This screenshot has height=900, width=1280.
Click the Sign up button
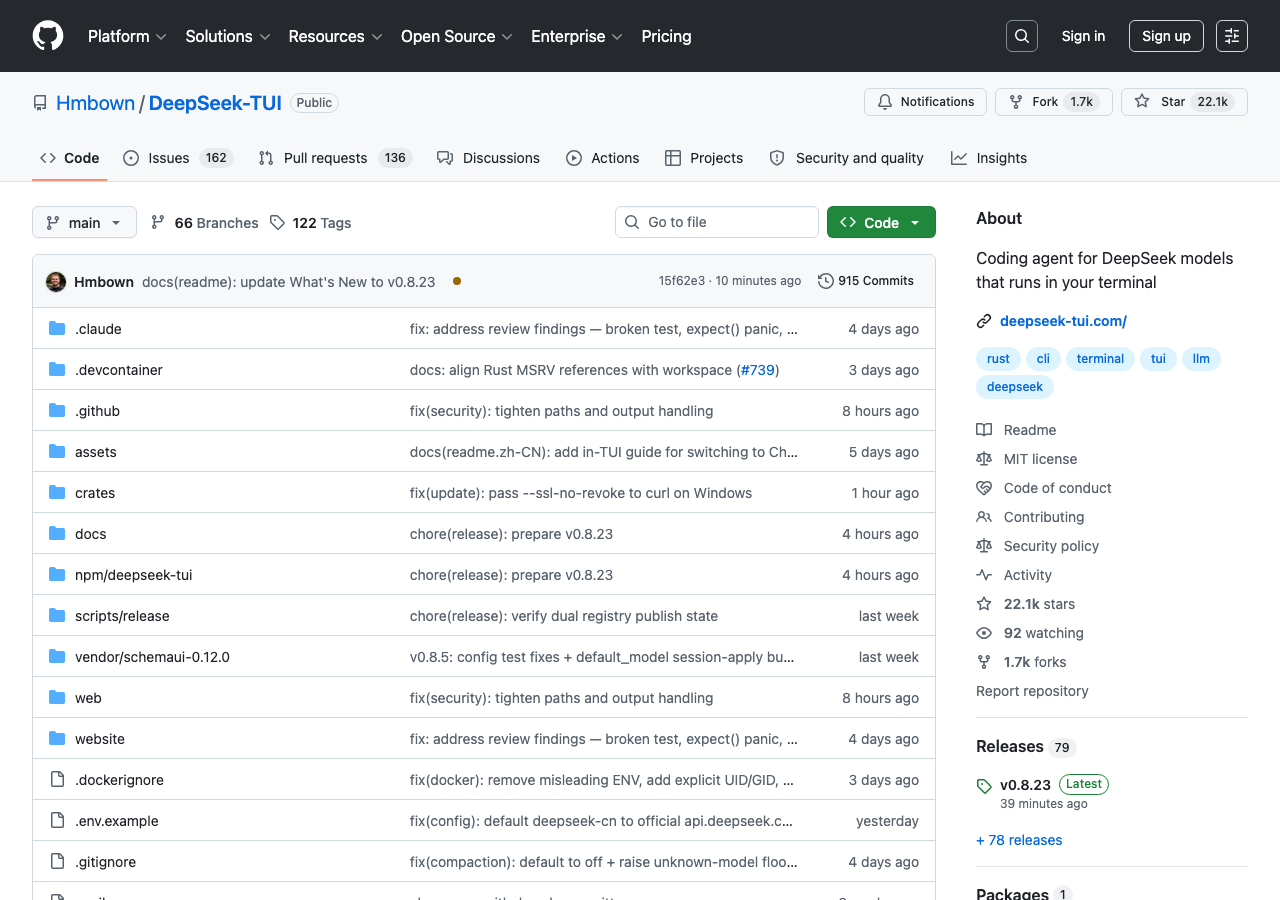point(1166,36)
